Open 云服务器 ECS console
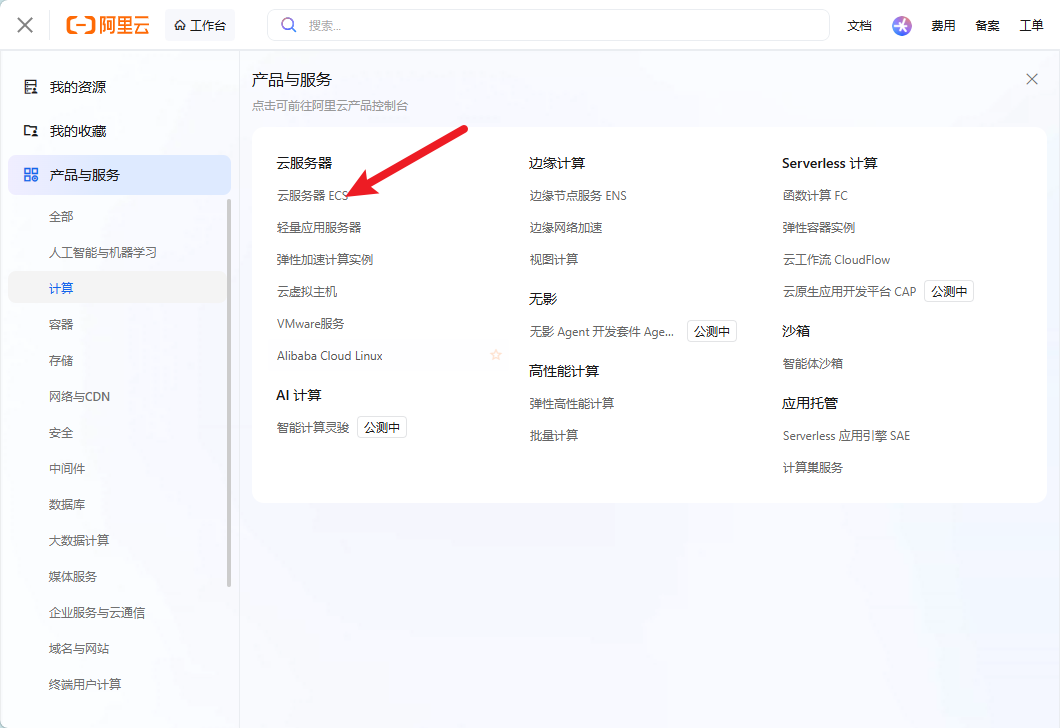This screenshot has width=1060, height=728. tap(312, 195)
